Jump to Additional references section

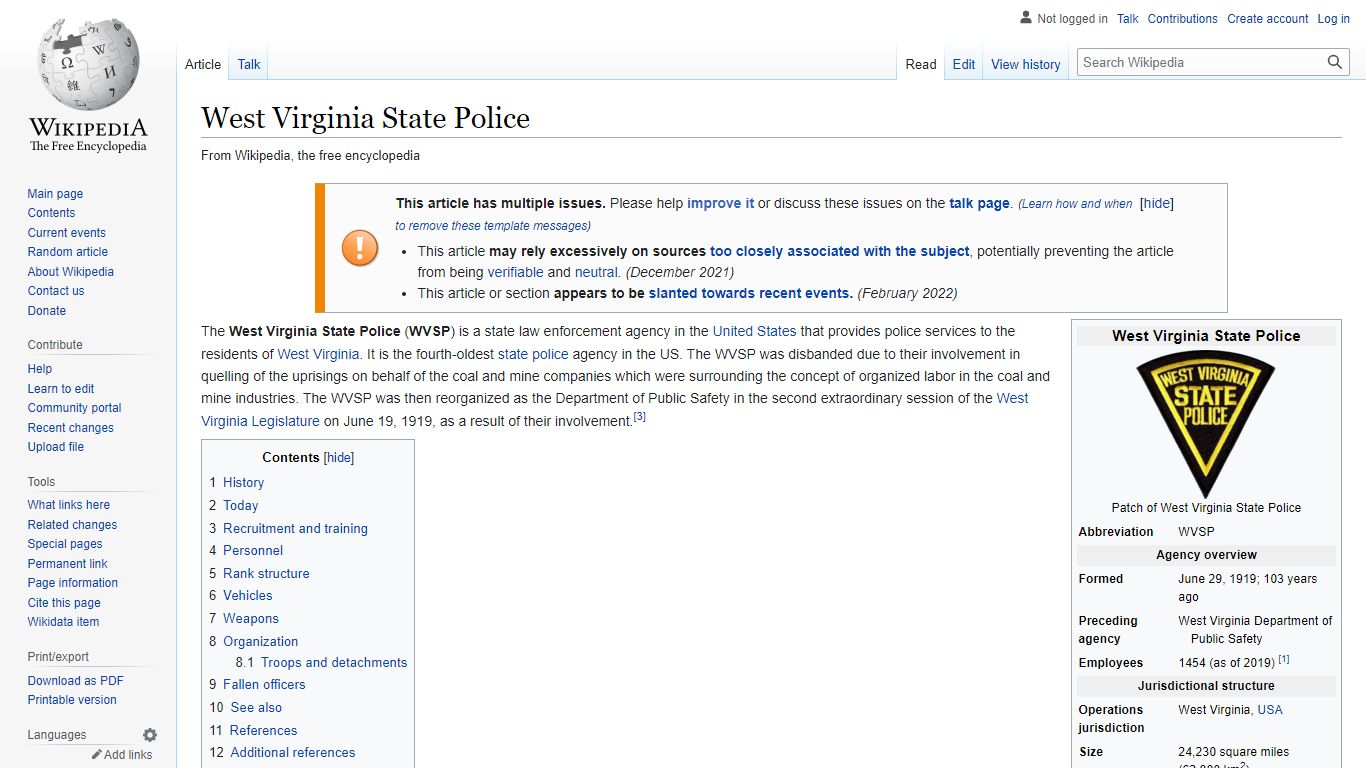coord(293,752)
